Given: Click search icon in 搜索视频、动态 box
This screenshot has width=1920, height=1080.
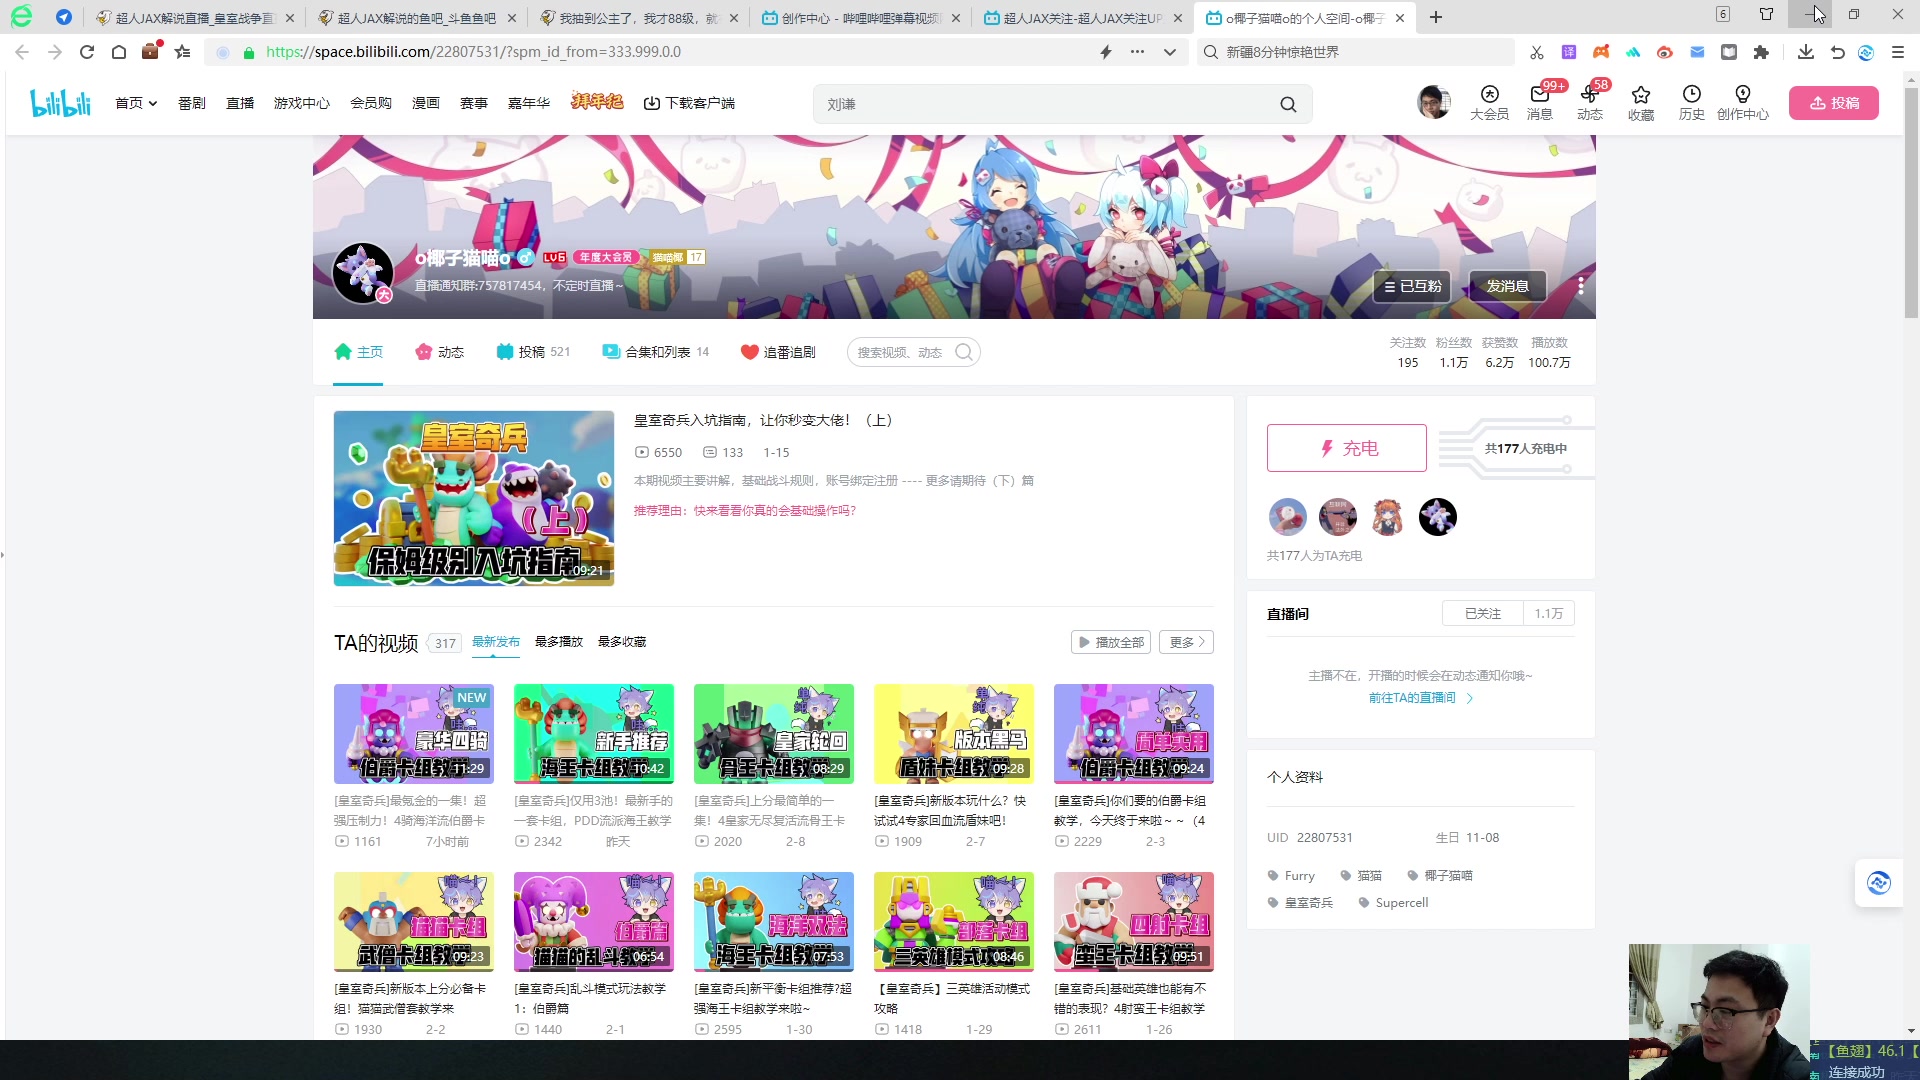Looking at the screenshot, I should [x=964, y=352].
